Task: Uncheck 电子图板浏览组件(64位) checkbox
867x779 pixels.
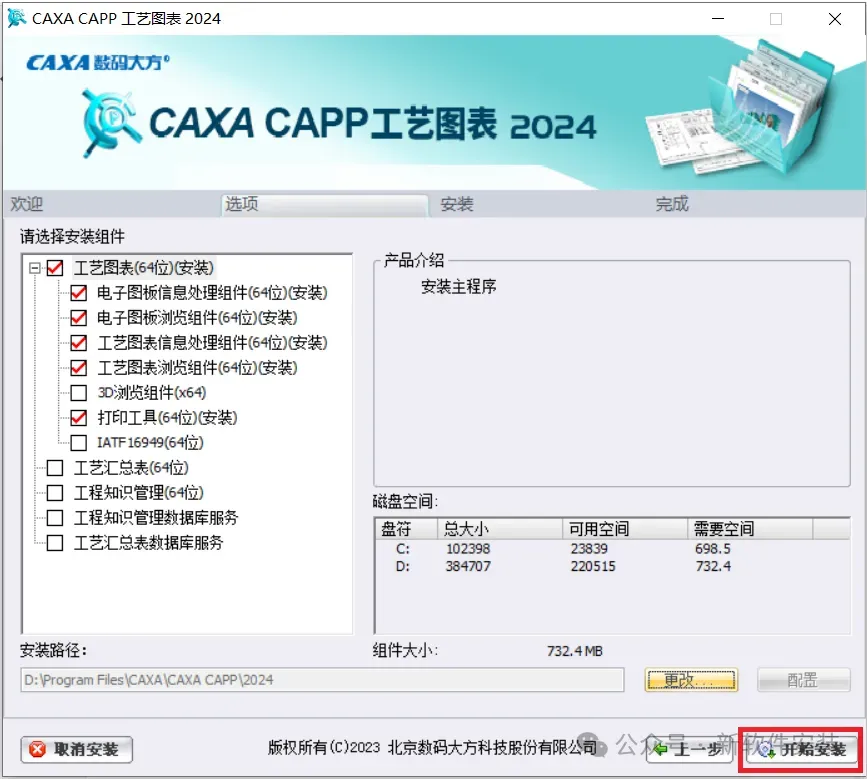Action: (79, 318)
